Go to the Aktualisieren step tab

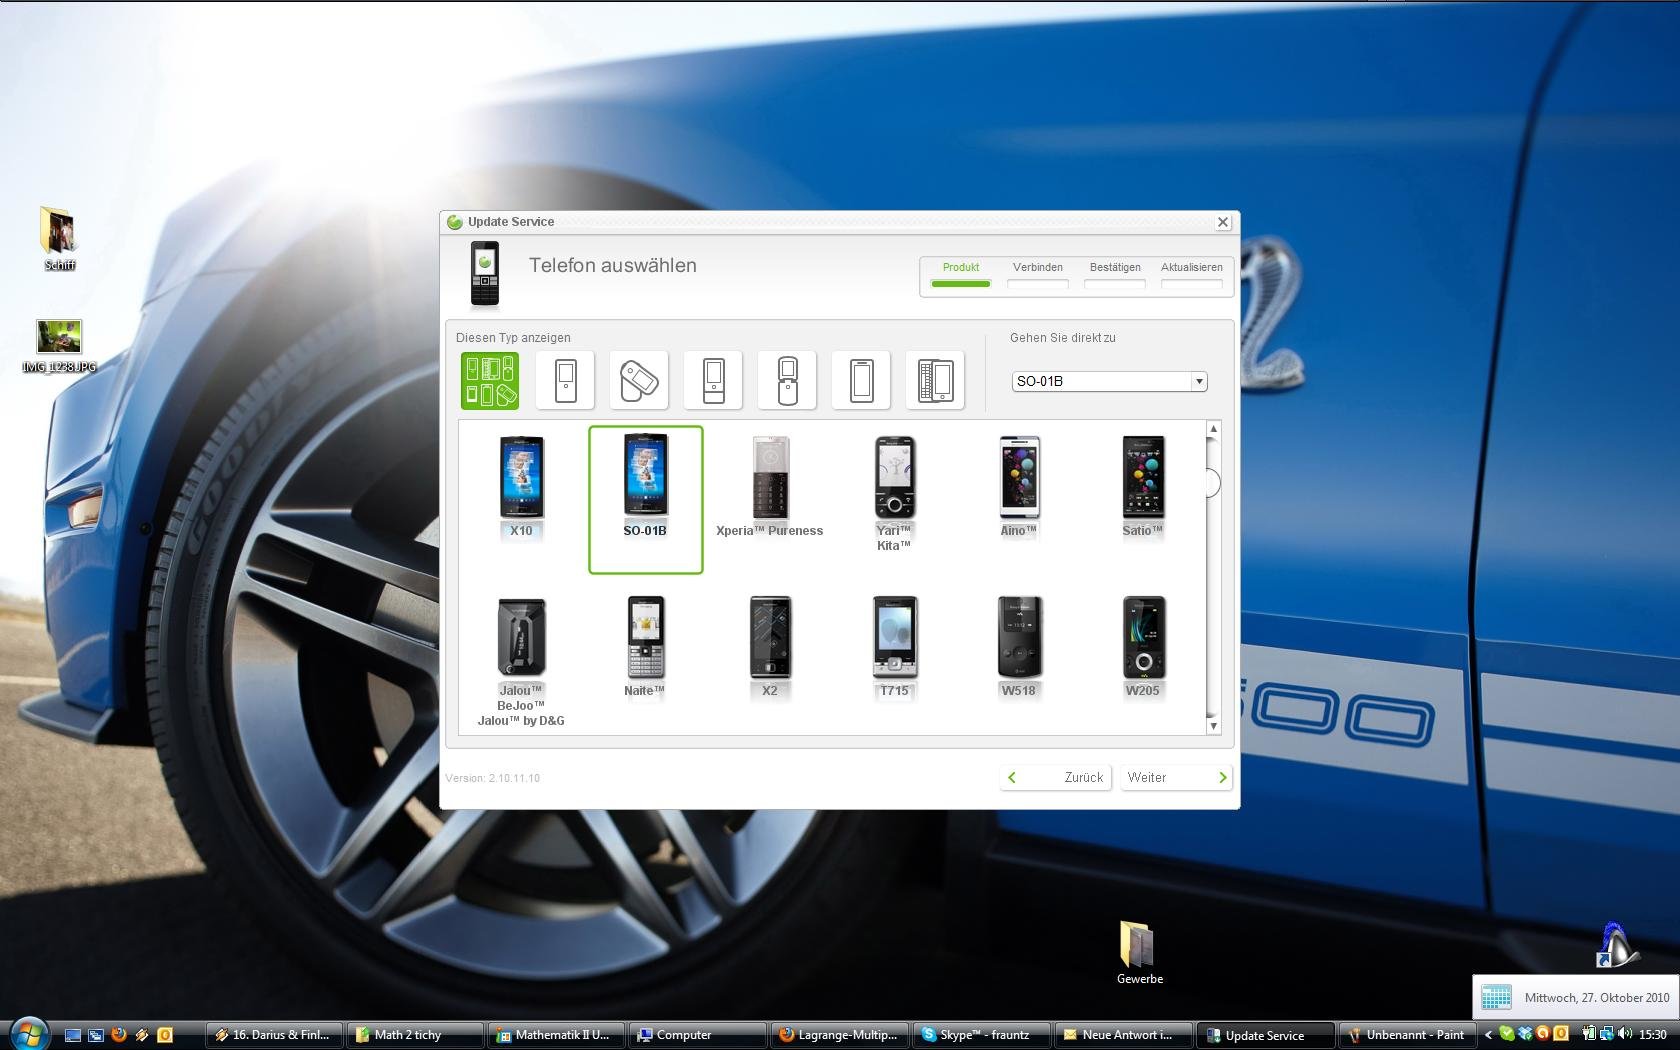[x=1192, y=274]
